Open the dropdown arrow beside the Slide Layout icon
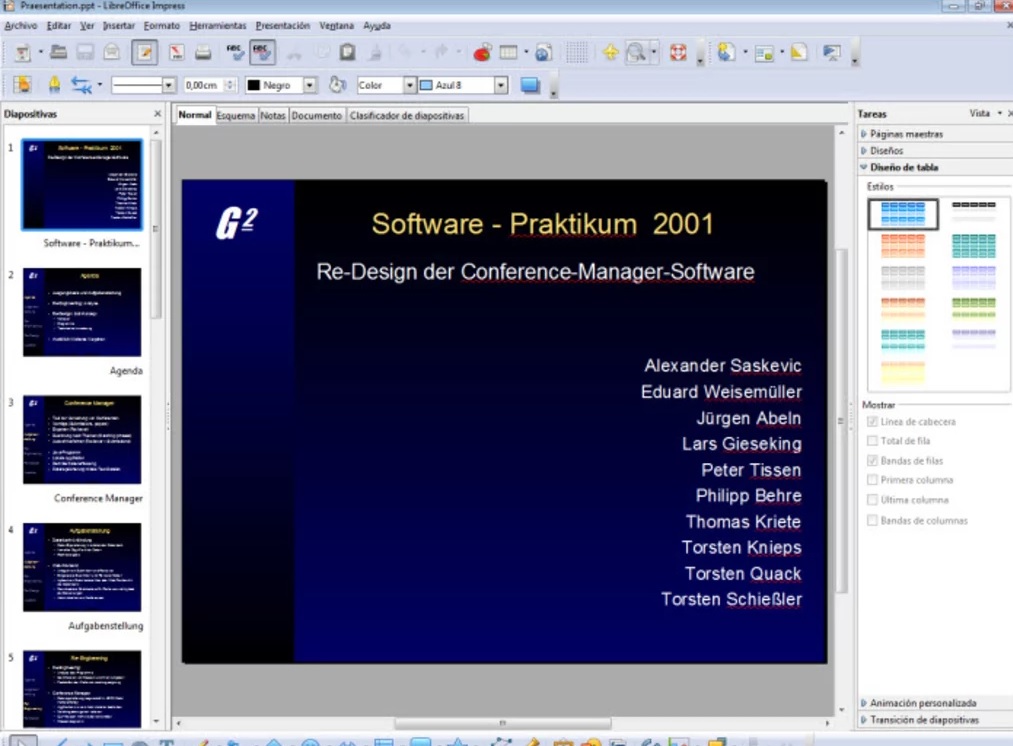This screenshot has height=746, width=1013. (782, 52)
